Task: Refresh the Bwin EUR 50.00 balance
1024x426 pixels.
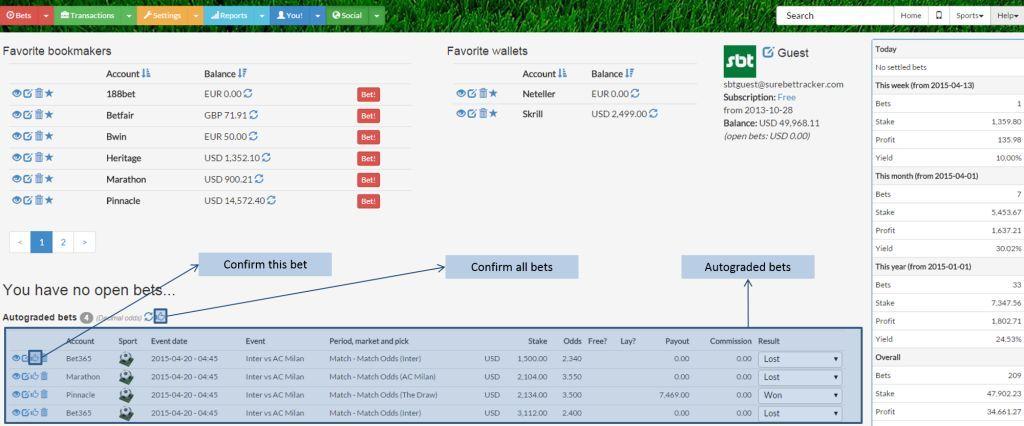Action: coord(253,136)
